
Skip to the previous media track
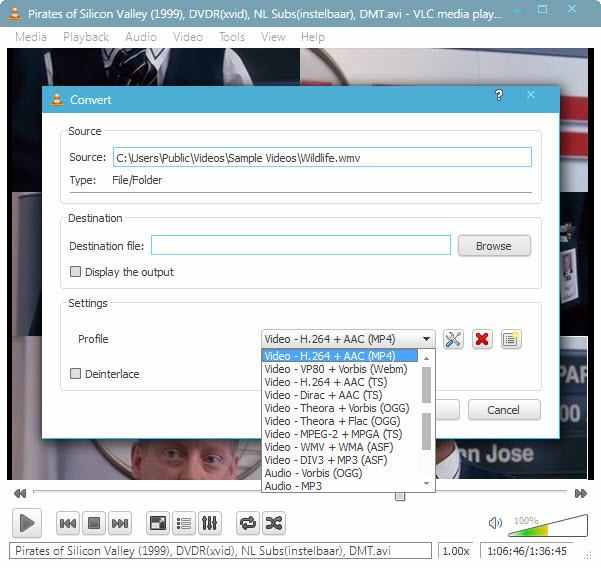[x=68, y=522]
